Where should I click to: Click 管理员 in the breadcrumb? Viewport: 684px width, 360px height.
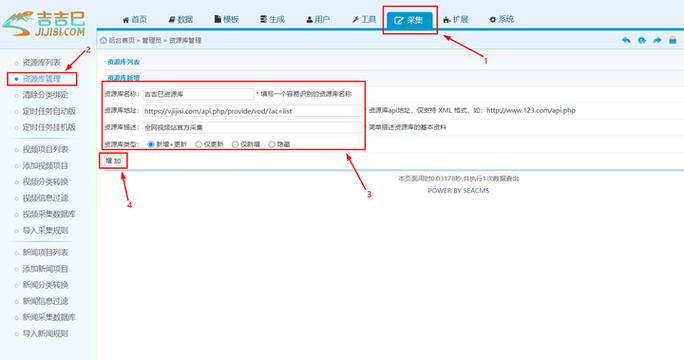click(x=152, y=40)
